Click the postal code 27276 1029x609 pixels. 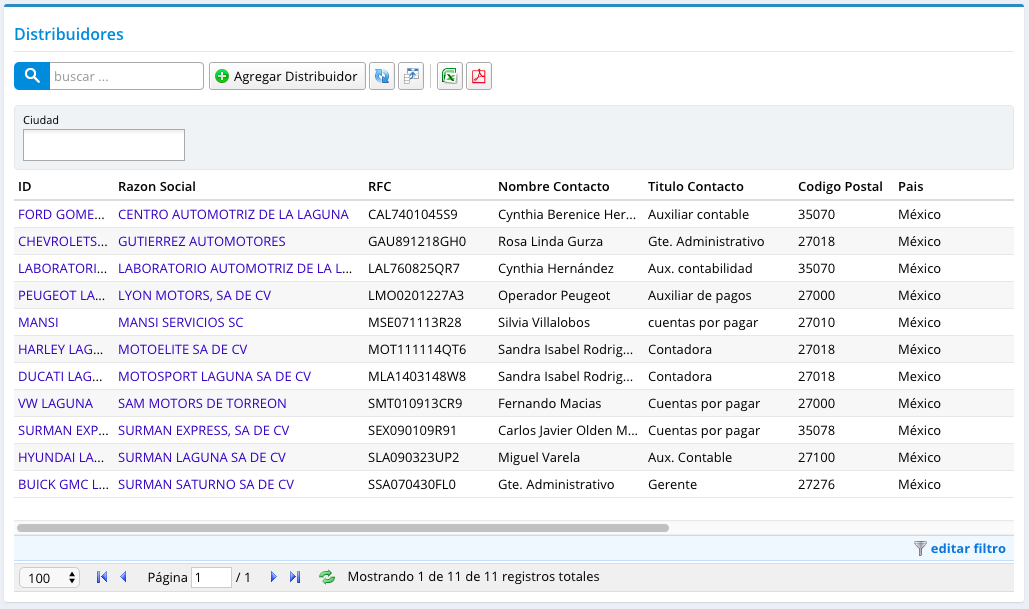coord(816,484)
